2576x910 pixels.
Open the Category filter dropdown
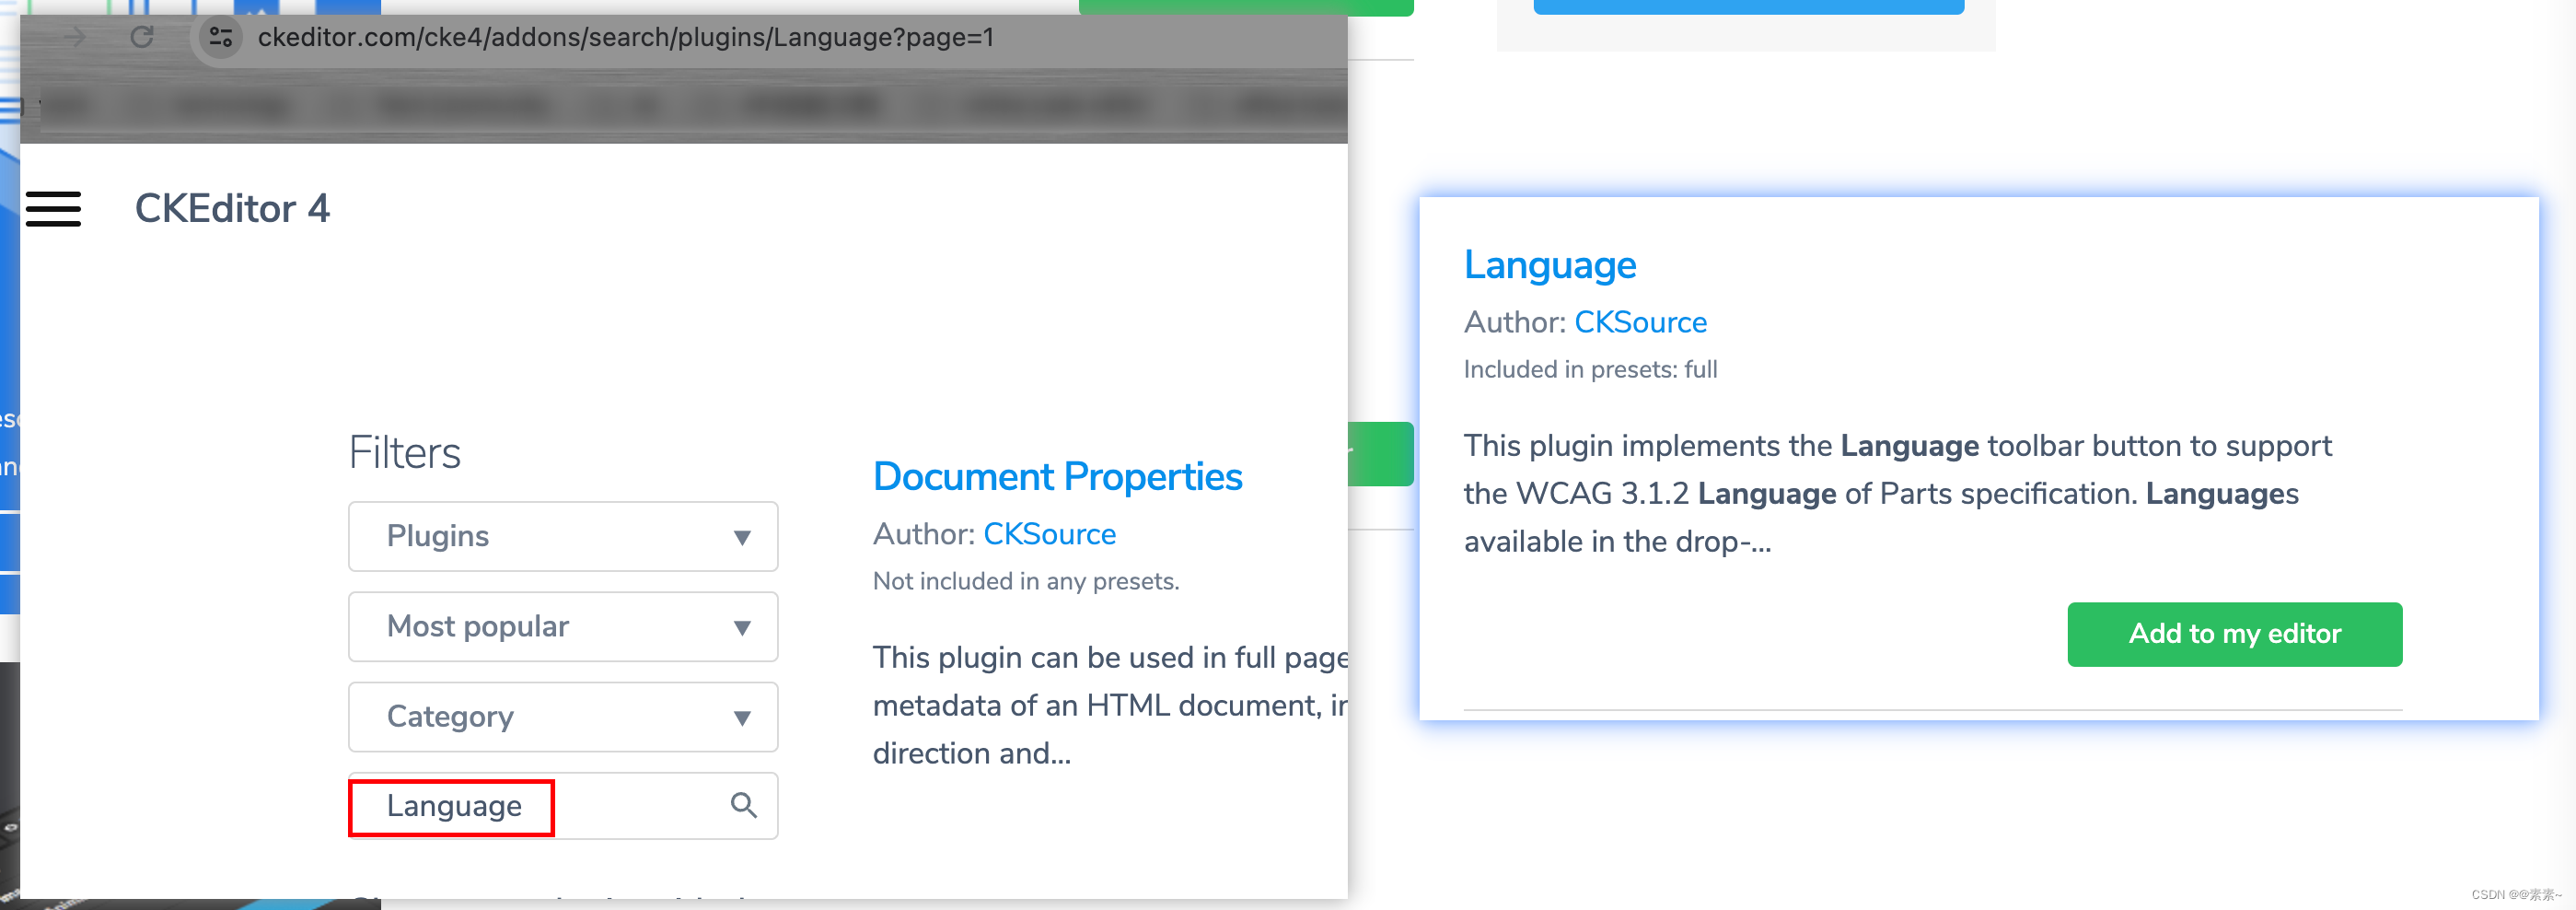pos(563,717)
